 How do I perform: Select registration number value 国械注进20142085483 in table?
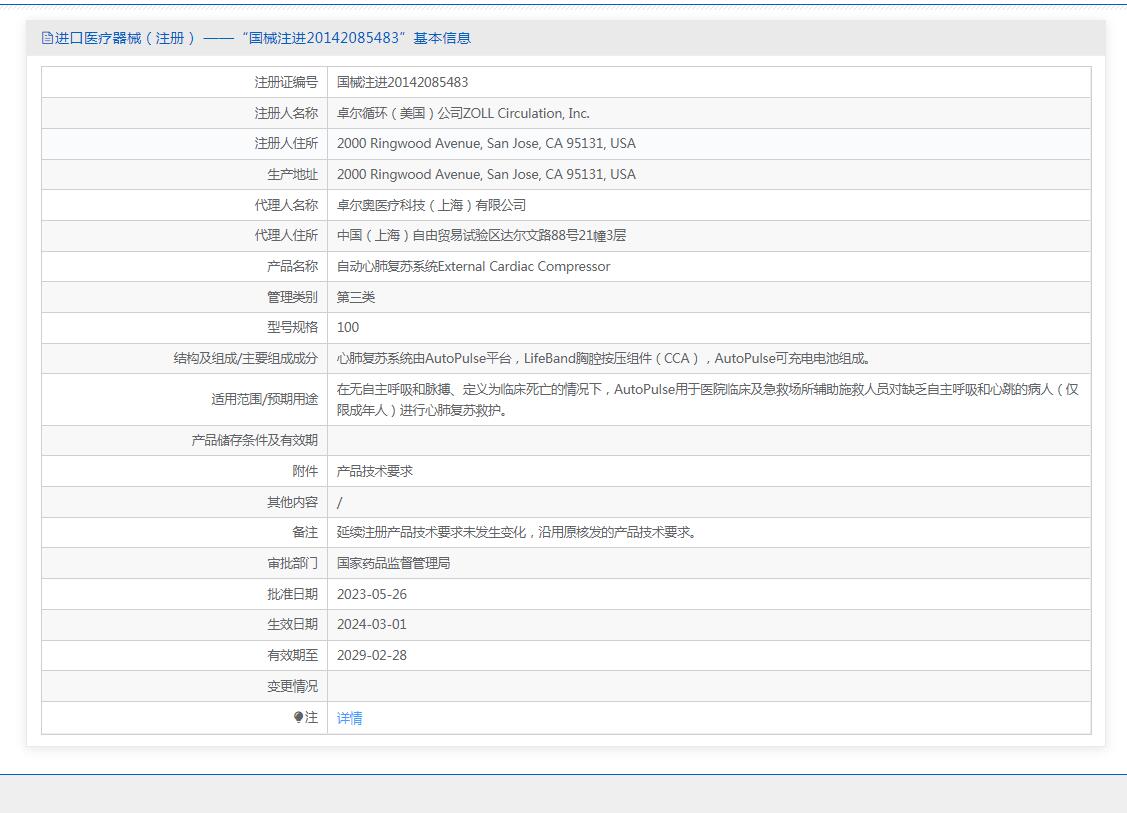click(x=402, y=82)
